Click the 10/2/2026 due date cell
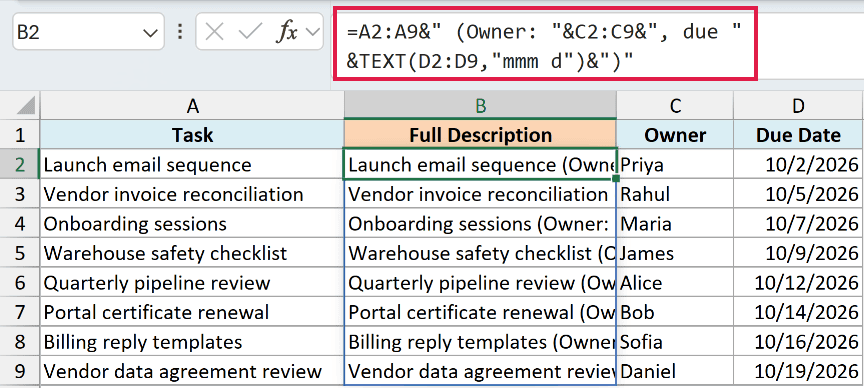The height and width of the screenshot is (388, 864). tap(798, 164)
